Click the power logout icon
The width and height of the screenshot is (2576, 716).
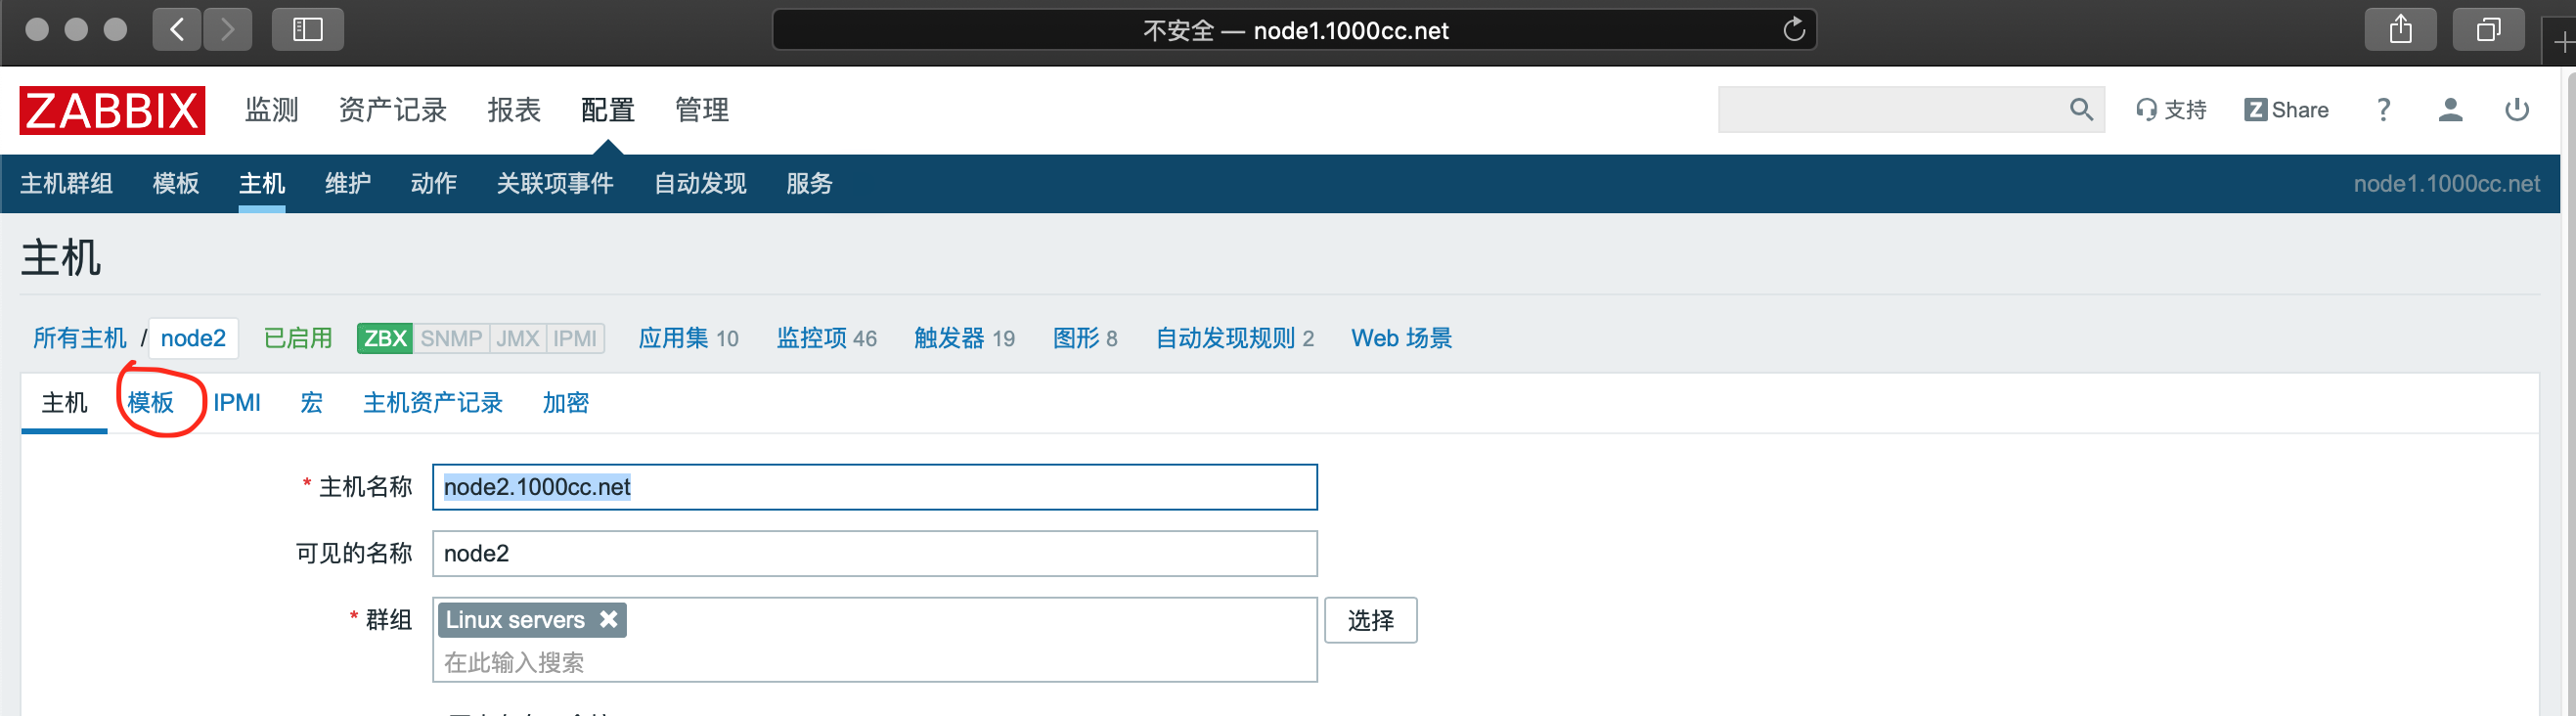click(x=2516, y=110)
